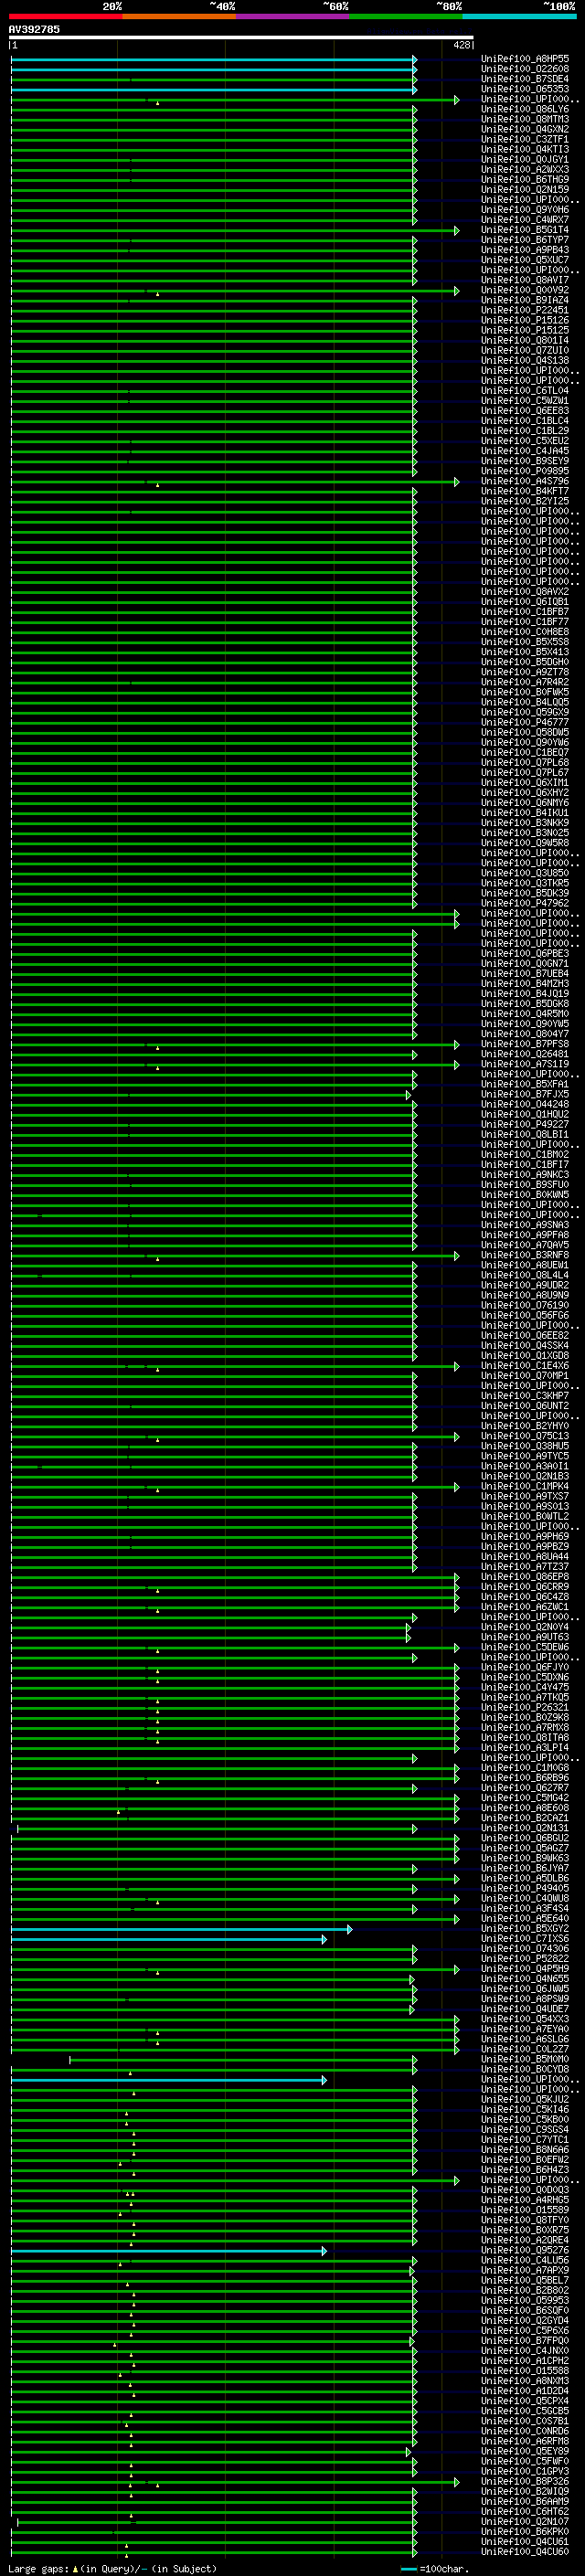This screenshot has width=585, height=2576.
Task: Select hit label UniRef100_C3ZTF1
Action: pyautogui.click(x=525, y=139)
